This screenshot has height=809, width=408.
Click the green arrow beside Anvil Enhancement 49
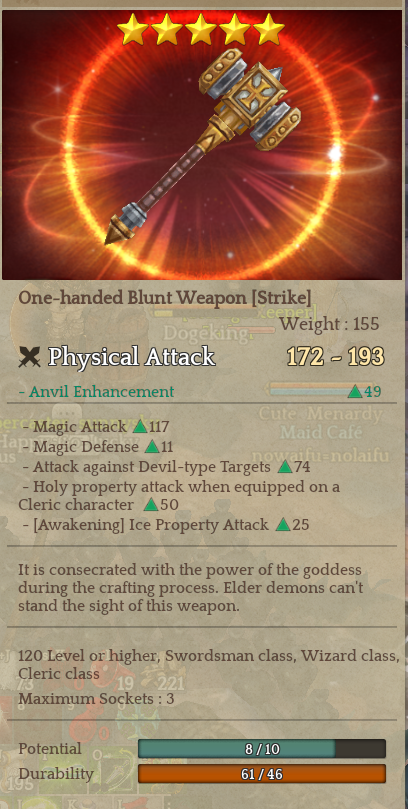(354, 392)
